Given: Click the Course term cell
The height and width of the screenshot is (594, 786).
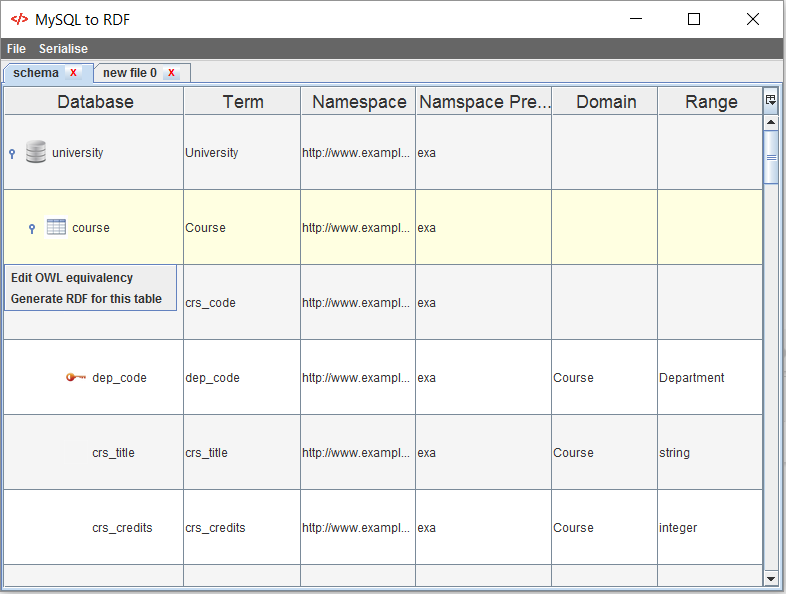Looking at the screenshot, I should point(242,227).
